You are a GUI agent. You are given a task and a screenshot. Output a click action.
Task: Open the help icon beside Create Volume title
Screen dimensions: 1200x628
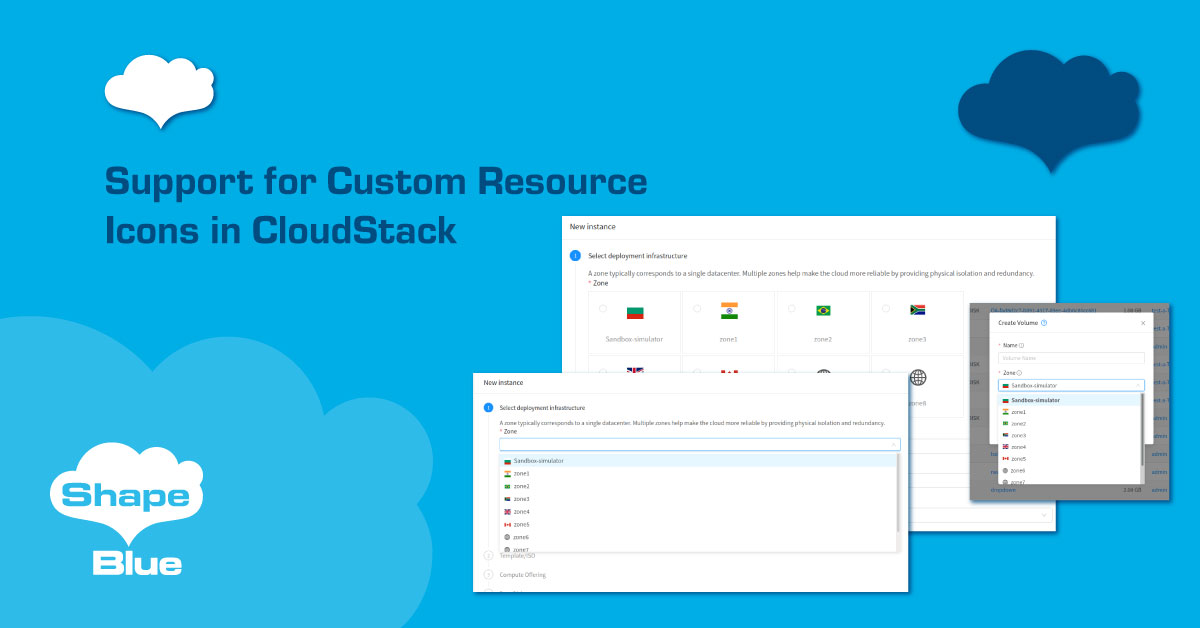coord(1044,323)
